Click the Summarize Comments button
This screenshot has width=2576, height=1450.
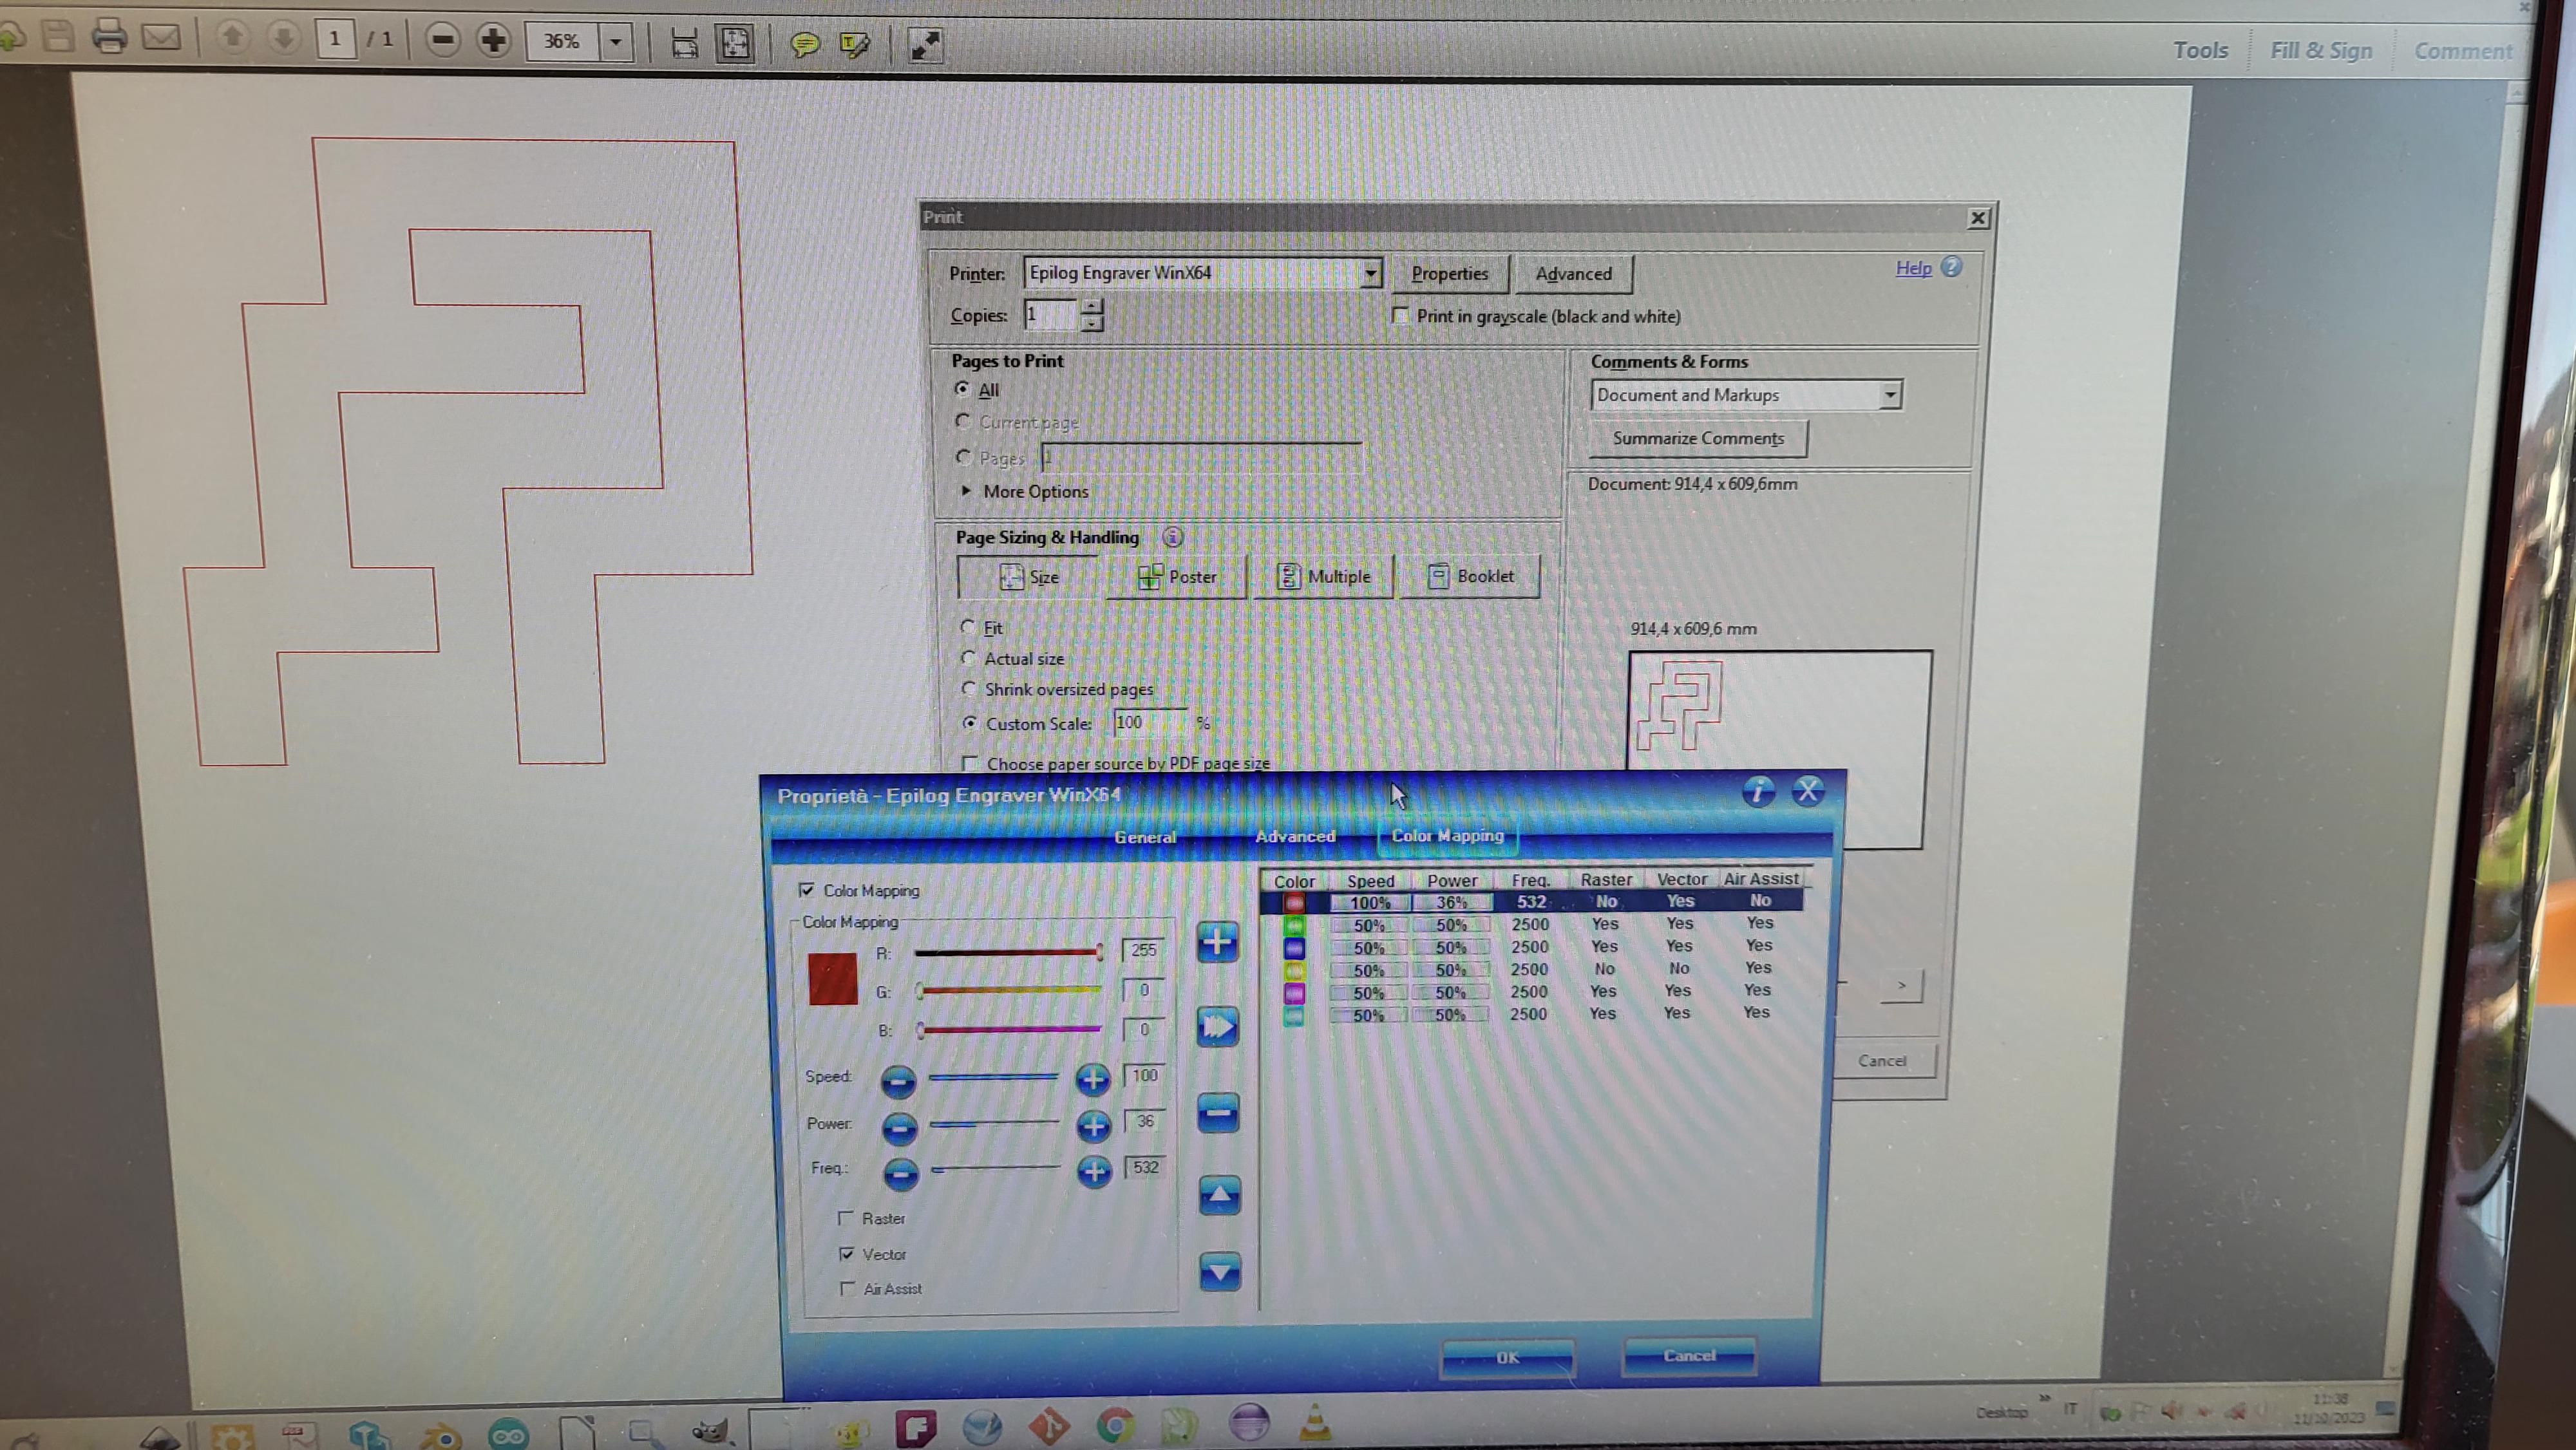coord(1697,438)
